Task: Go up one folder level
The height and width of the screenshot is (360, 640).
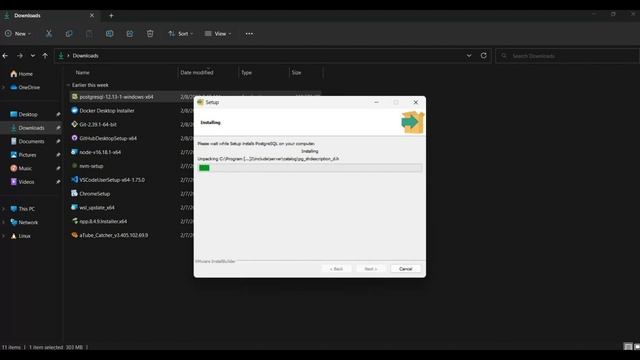Action: 45,56
